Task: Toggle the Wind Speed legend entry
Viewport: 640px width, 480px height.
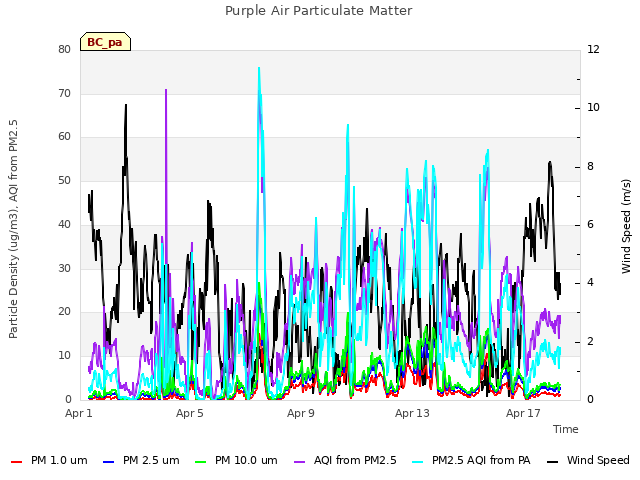Action: tap(588, 460)
